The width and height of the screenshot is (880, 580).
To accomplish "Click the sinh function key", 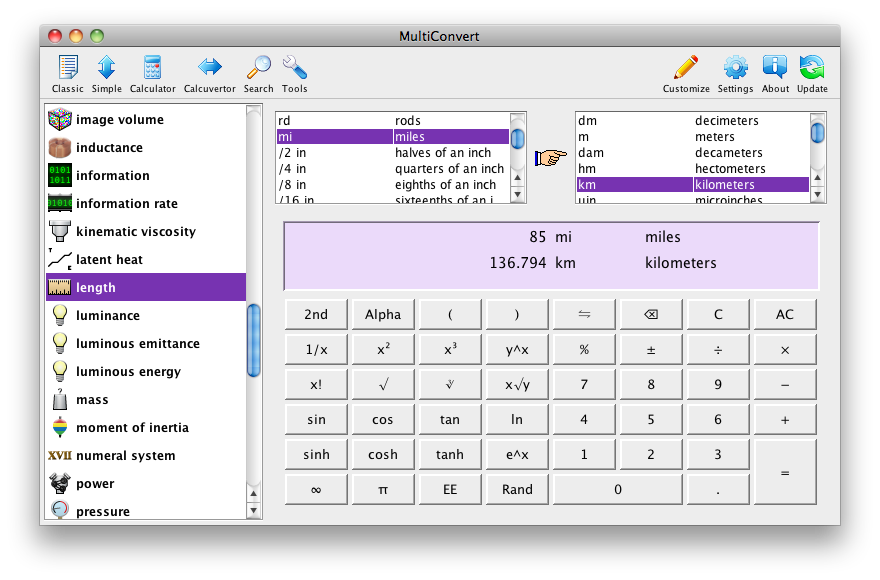I will click(x=316, y=454).
